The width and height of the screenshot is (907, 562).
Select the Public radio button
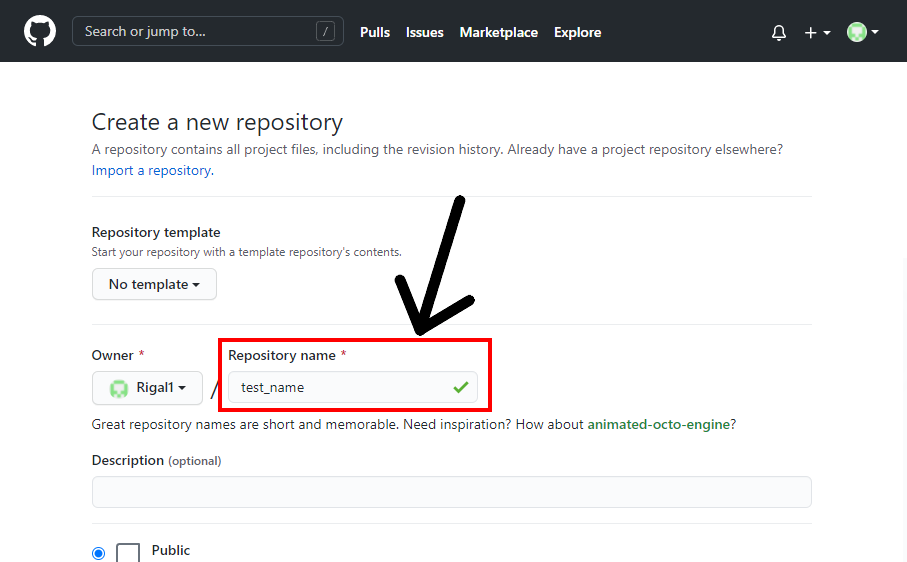[x=98, y=553]
